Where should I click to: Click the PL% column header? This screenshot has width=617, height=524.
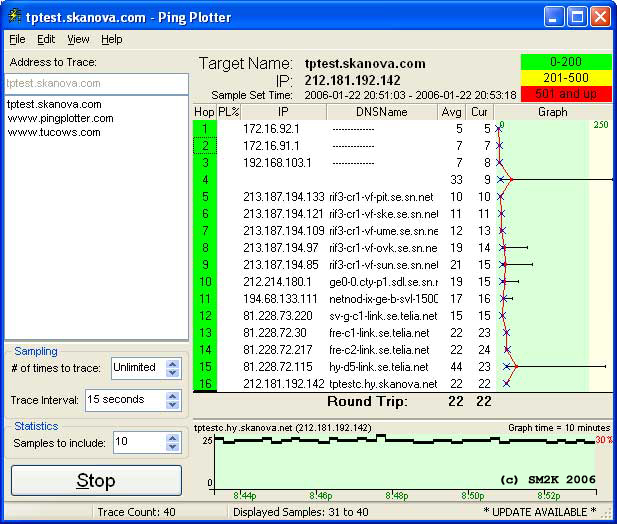229,112
